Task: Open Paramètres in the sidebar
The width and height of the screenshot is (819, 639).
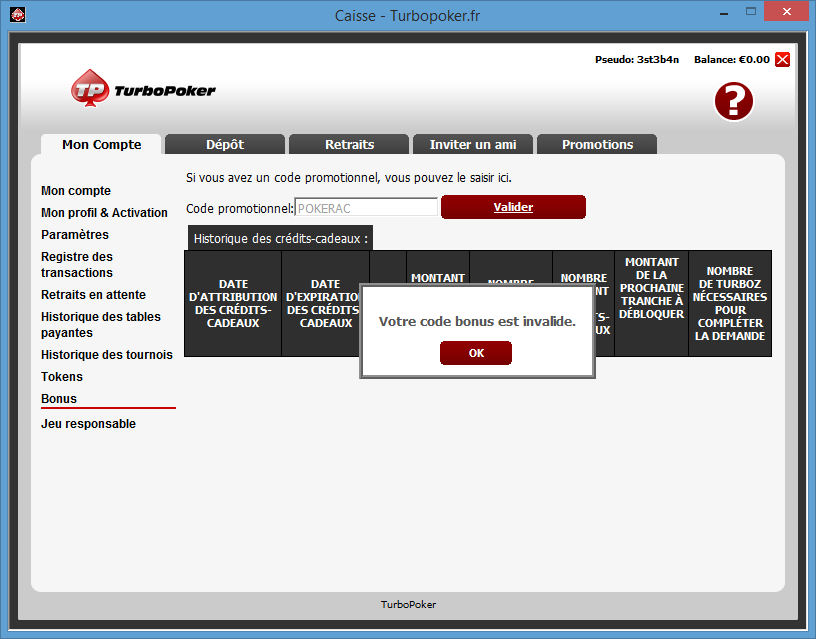Action: 75,235
